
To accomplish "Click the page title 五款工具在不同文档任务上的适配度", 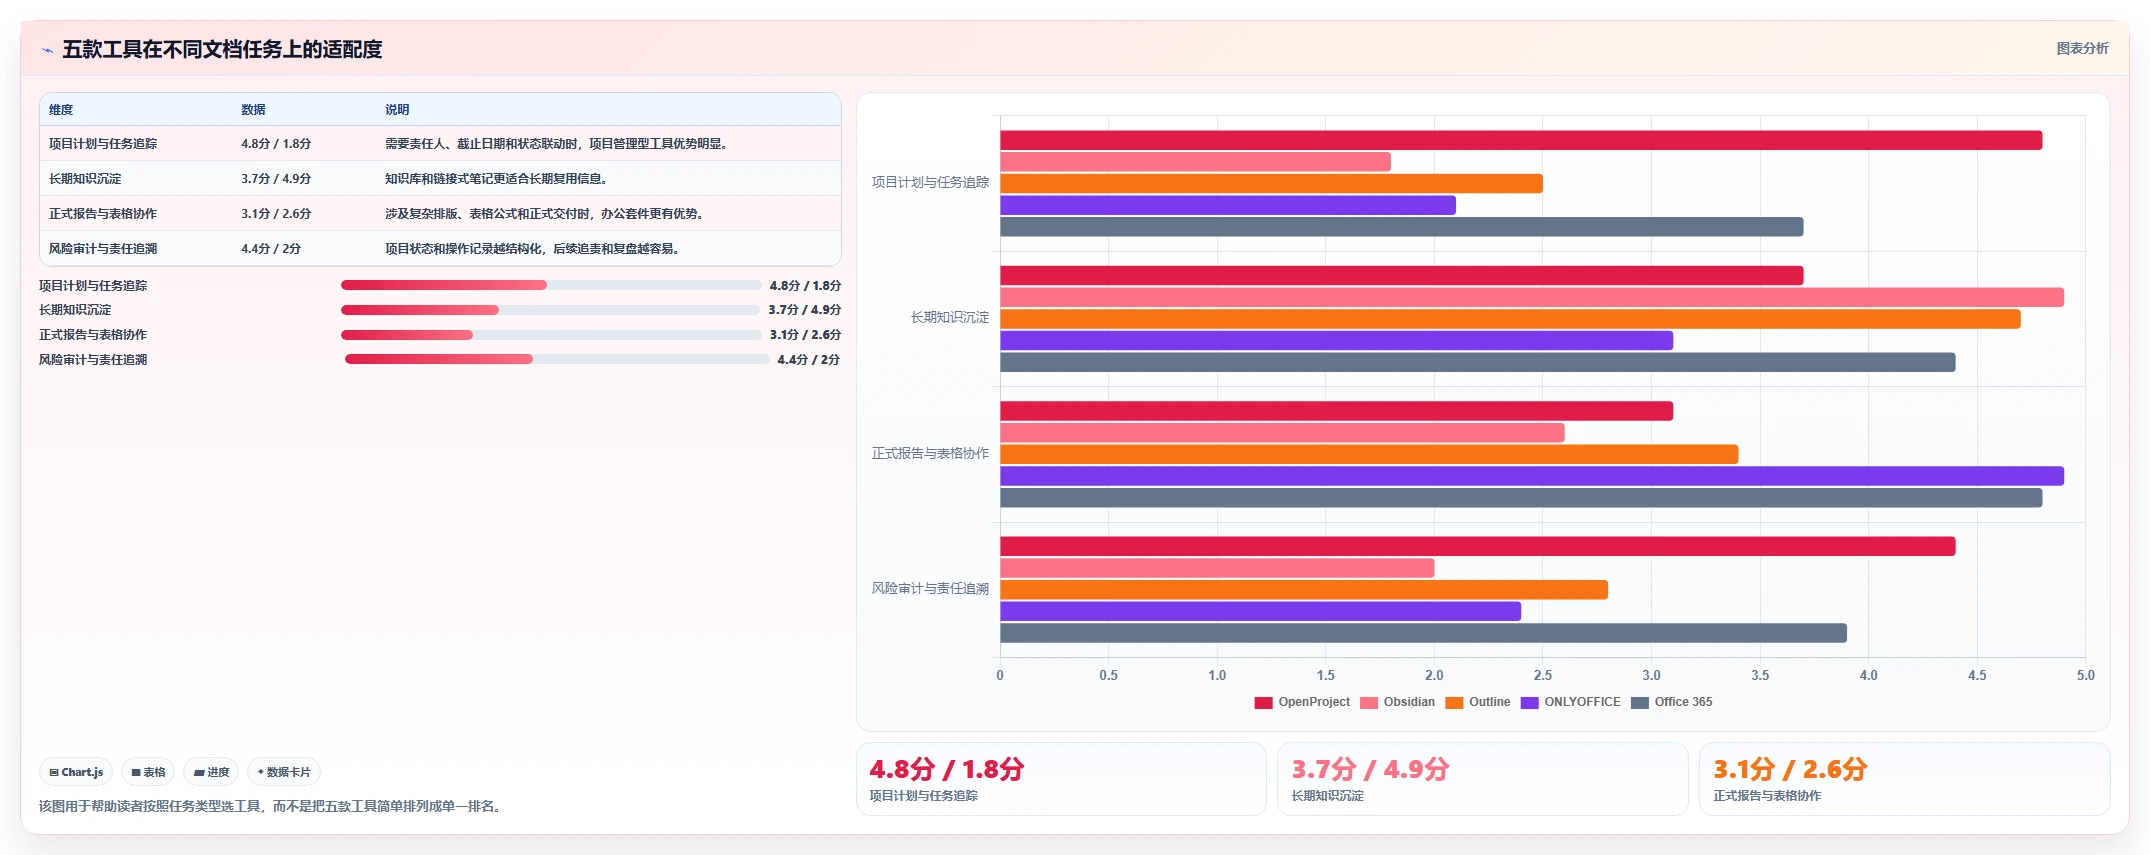I will pyautogui.click(x=222, y=49).
